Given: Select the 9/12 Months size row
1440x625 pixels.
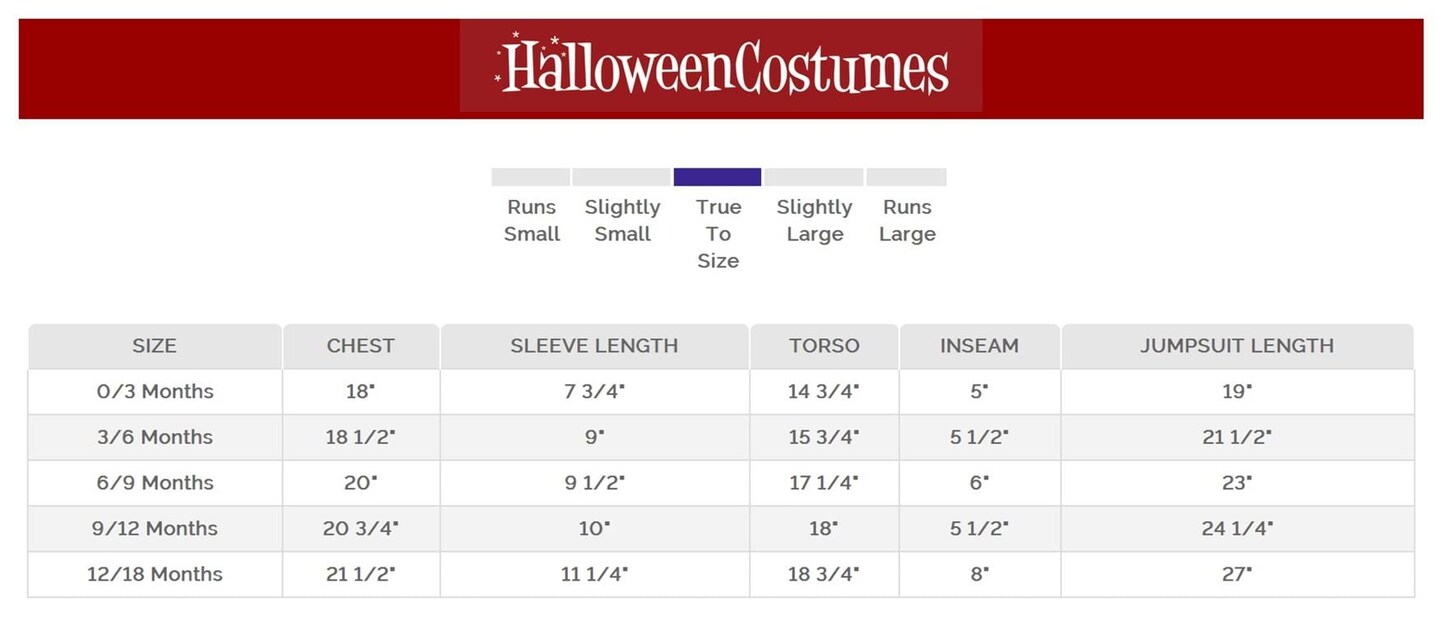Looking at the screenshot, I should [155, 529].
